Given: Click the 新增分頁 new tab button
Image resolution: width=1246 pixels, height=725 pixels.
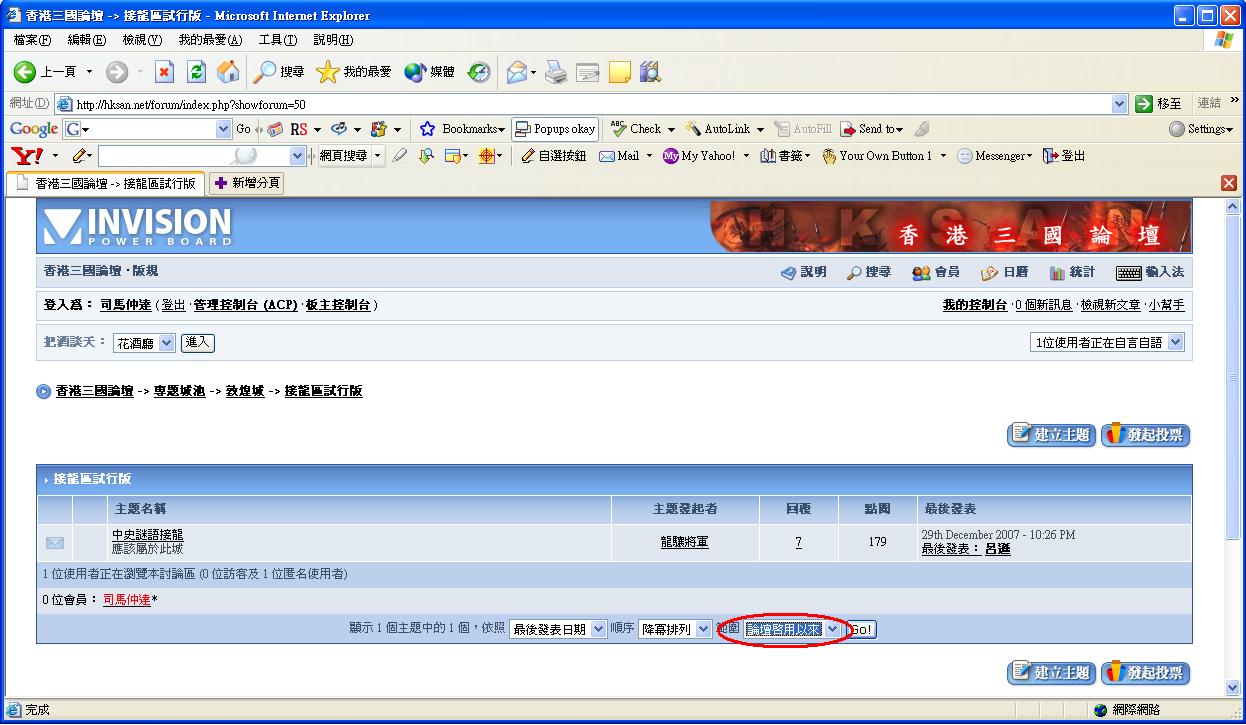Looking at the screenshot, I should click(247, 183).
